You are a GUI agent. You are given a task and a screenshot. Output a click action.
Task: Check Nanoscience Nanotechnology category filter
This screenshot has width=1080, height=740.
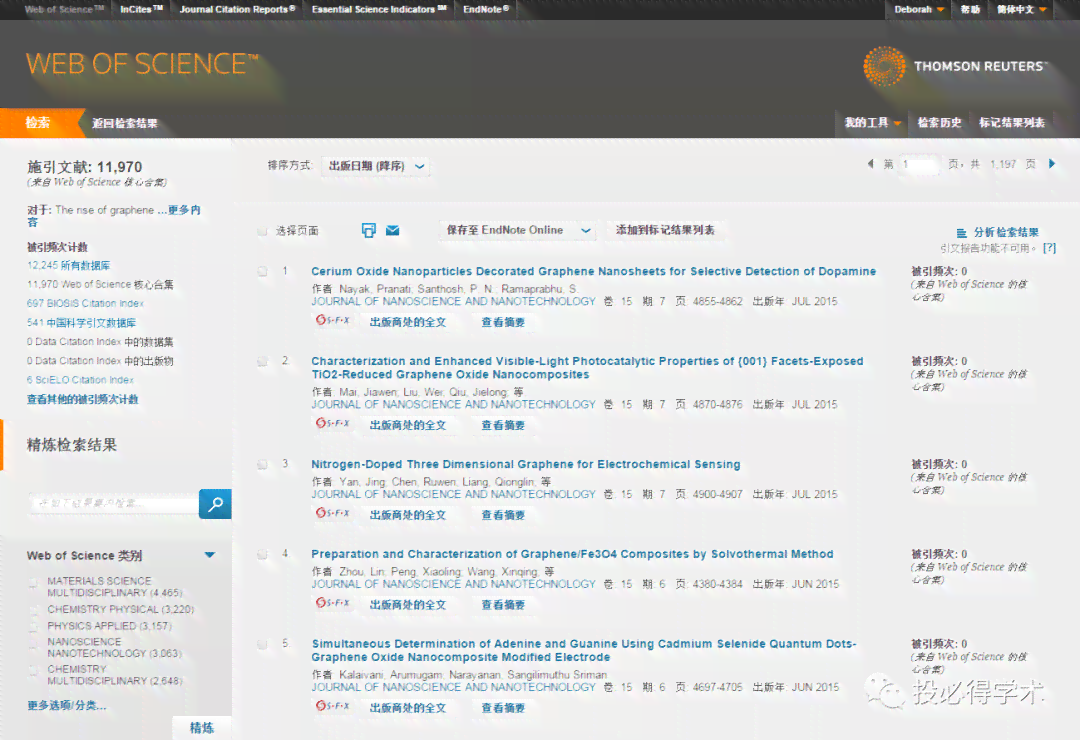(33, 644)
